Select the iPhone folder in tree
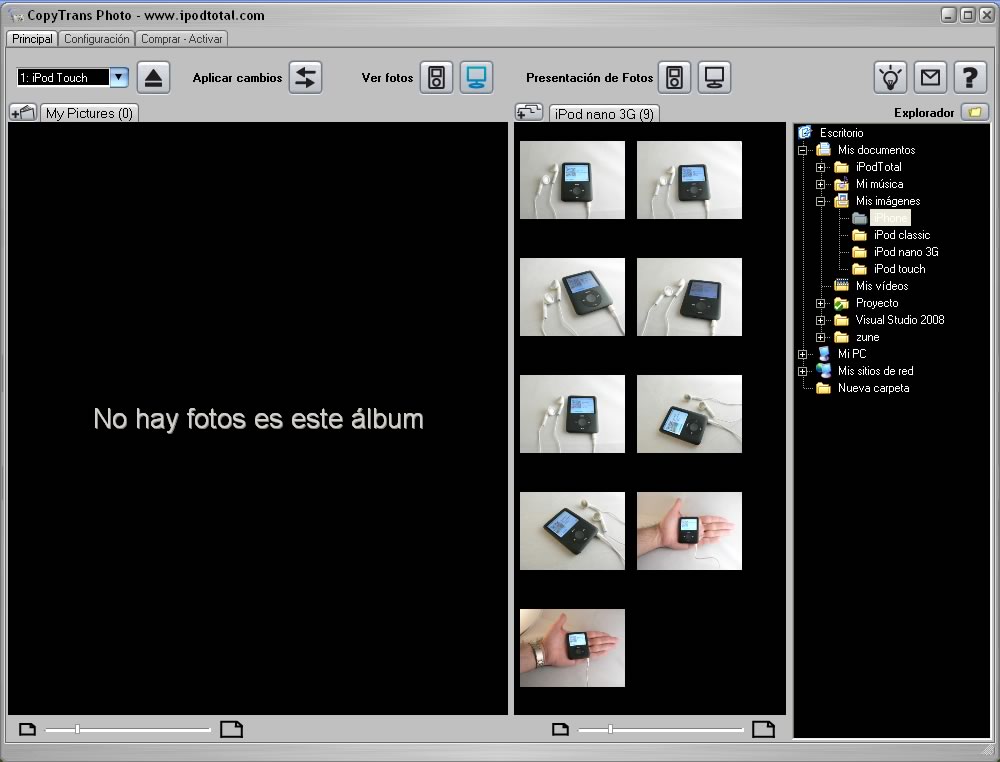Image resolution: width=1000 pixels, height=762 pixels. [890, 218]
